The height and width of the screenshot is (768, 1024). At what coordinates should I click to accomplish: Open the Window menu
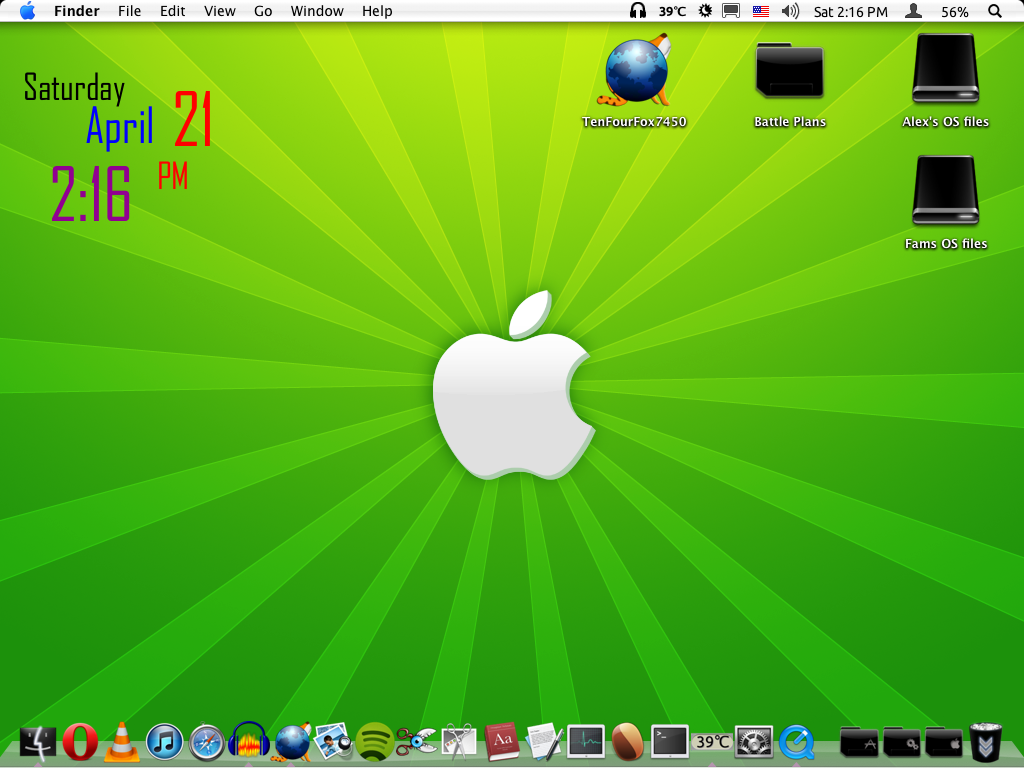[x=317, y=11]
